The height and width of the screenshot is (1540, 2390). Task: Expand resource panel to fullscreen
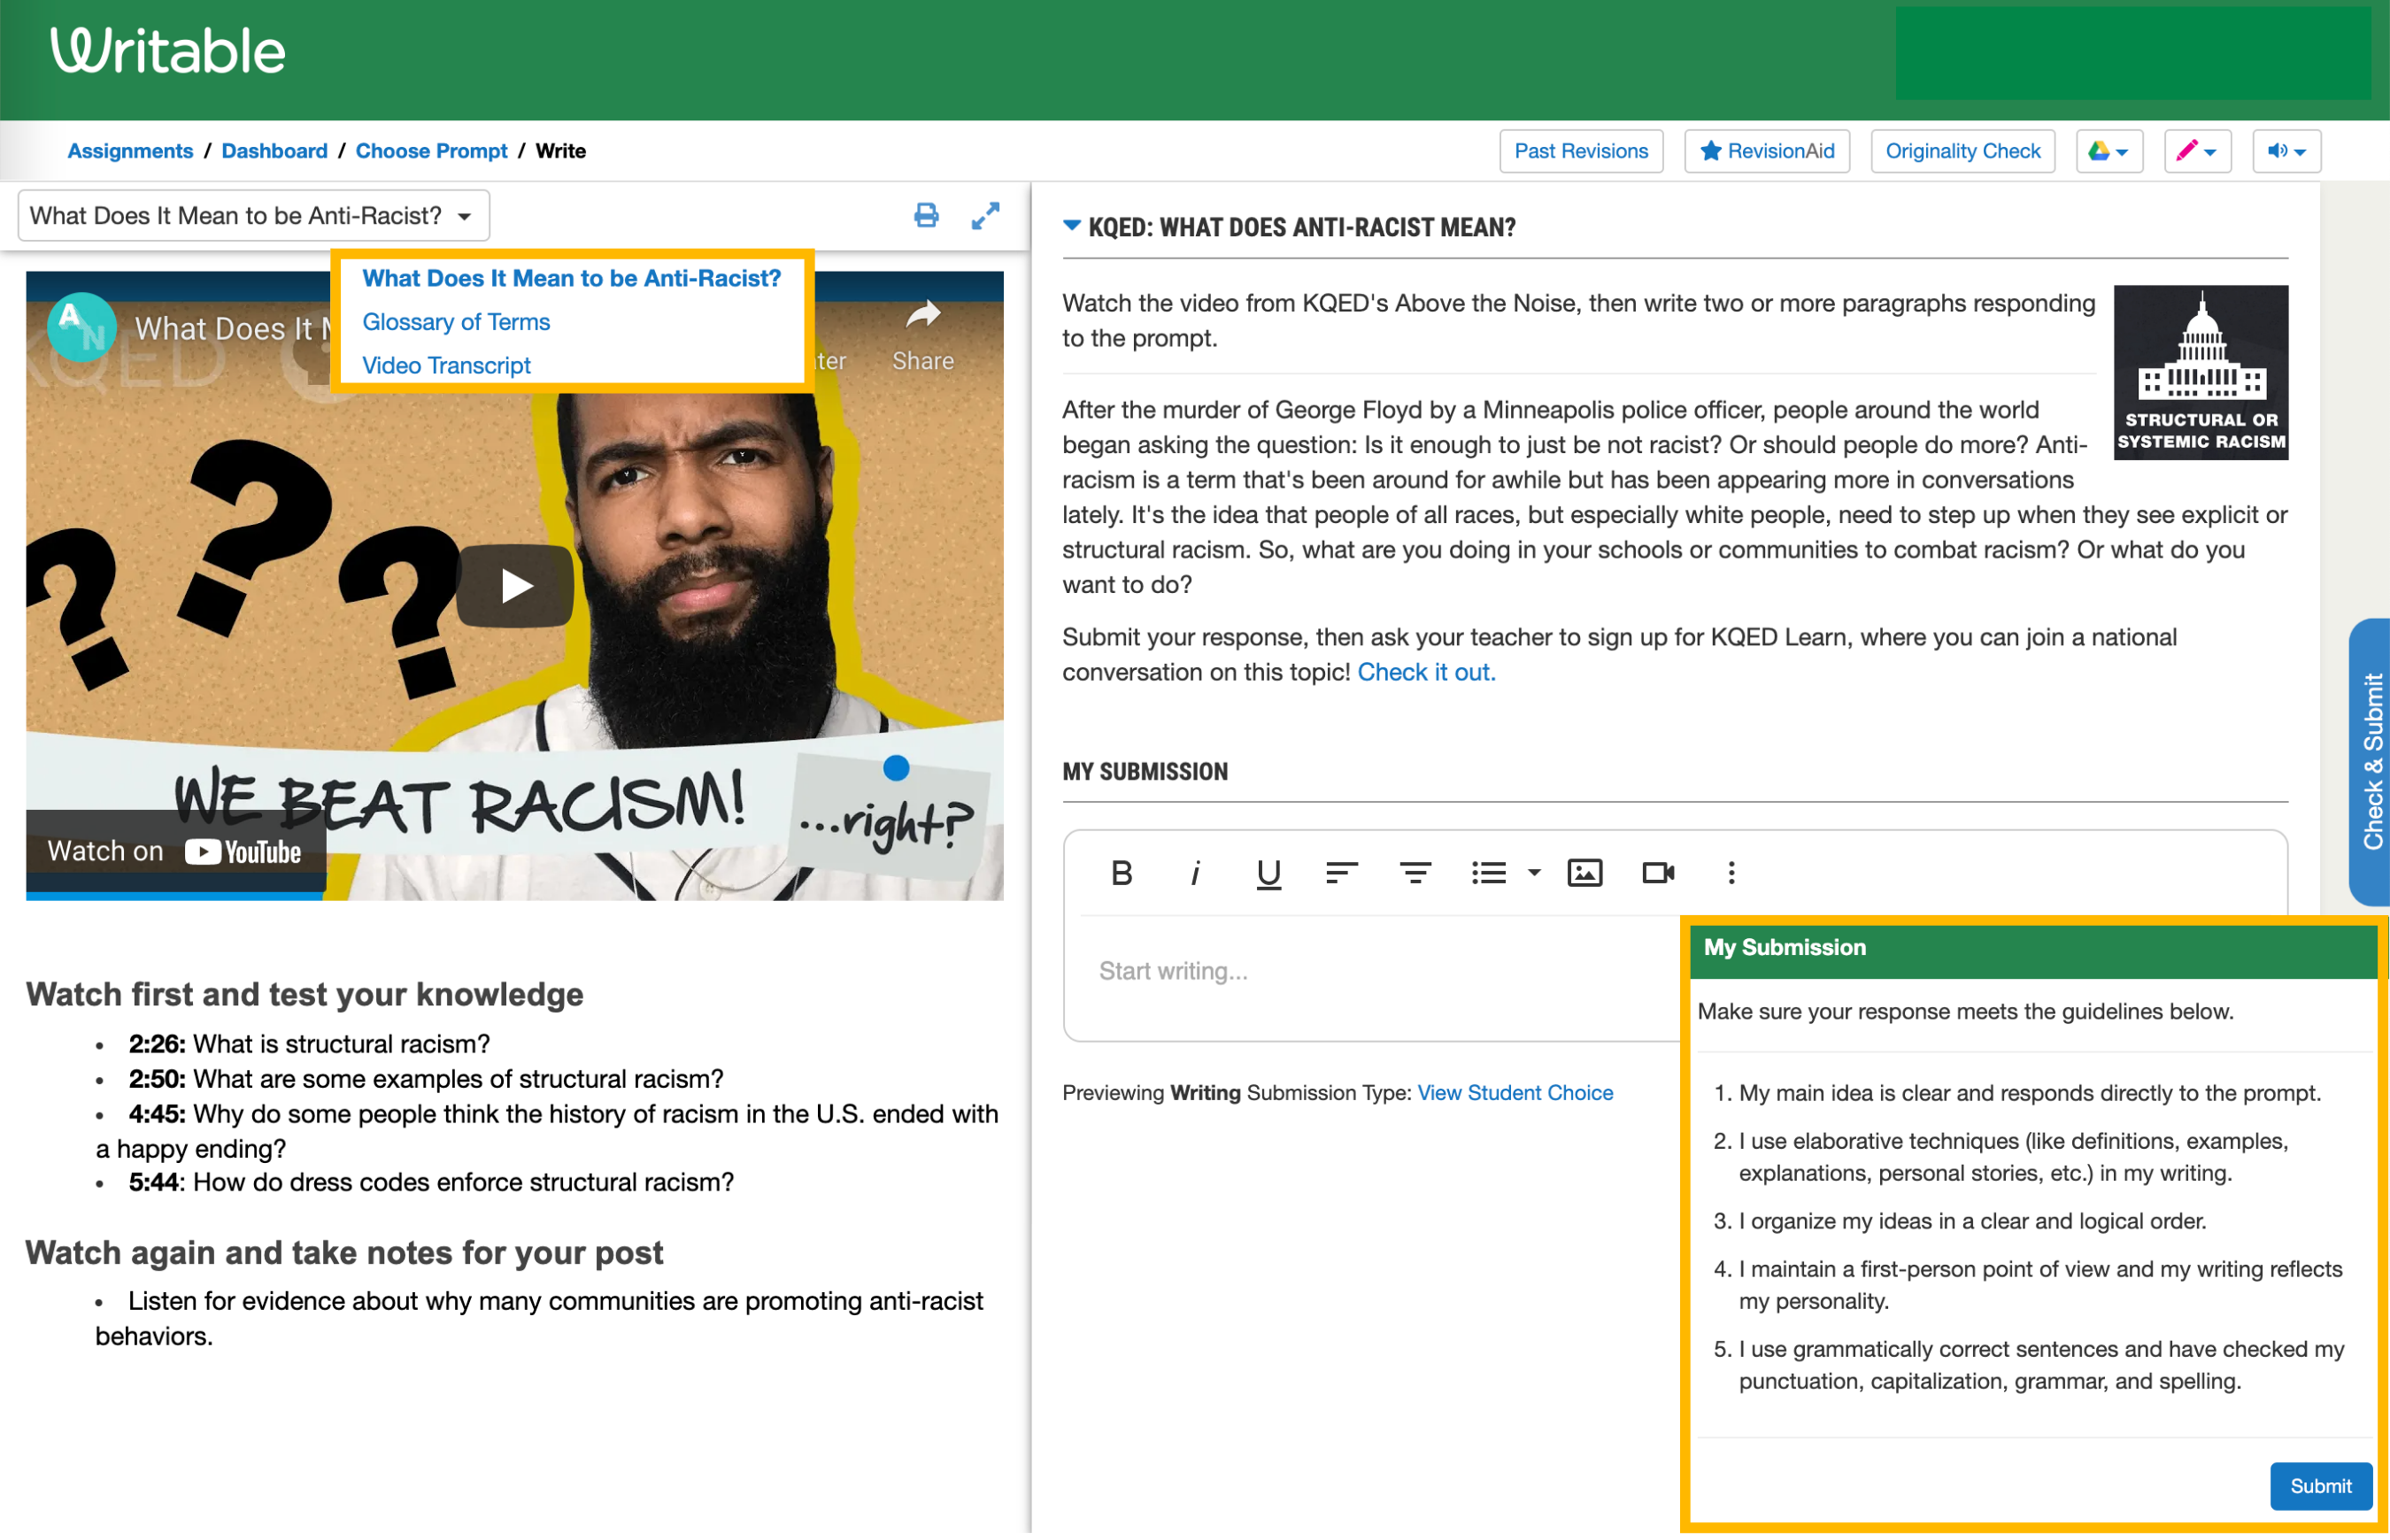coord(985,216)
